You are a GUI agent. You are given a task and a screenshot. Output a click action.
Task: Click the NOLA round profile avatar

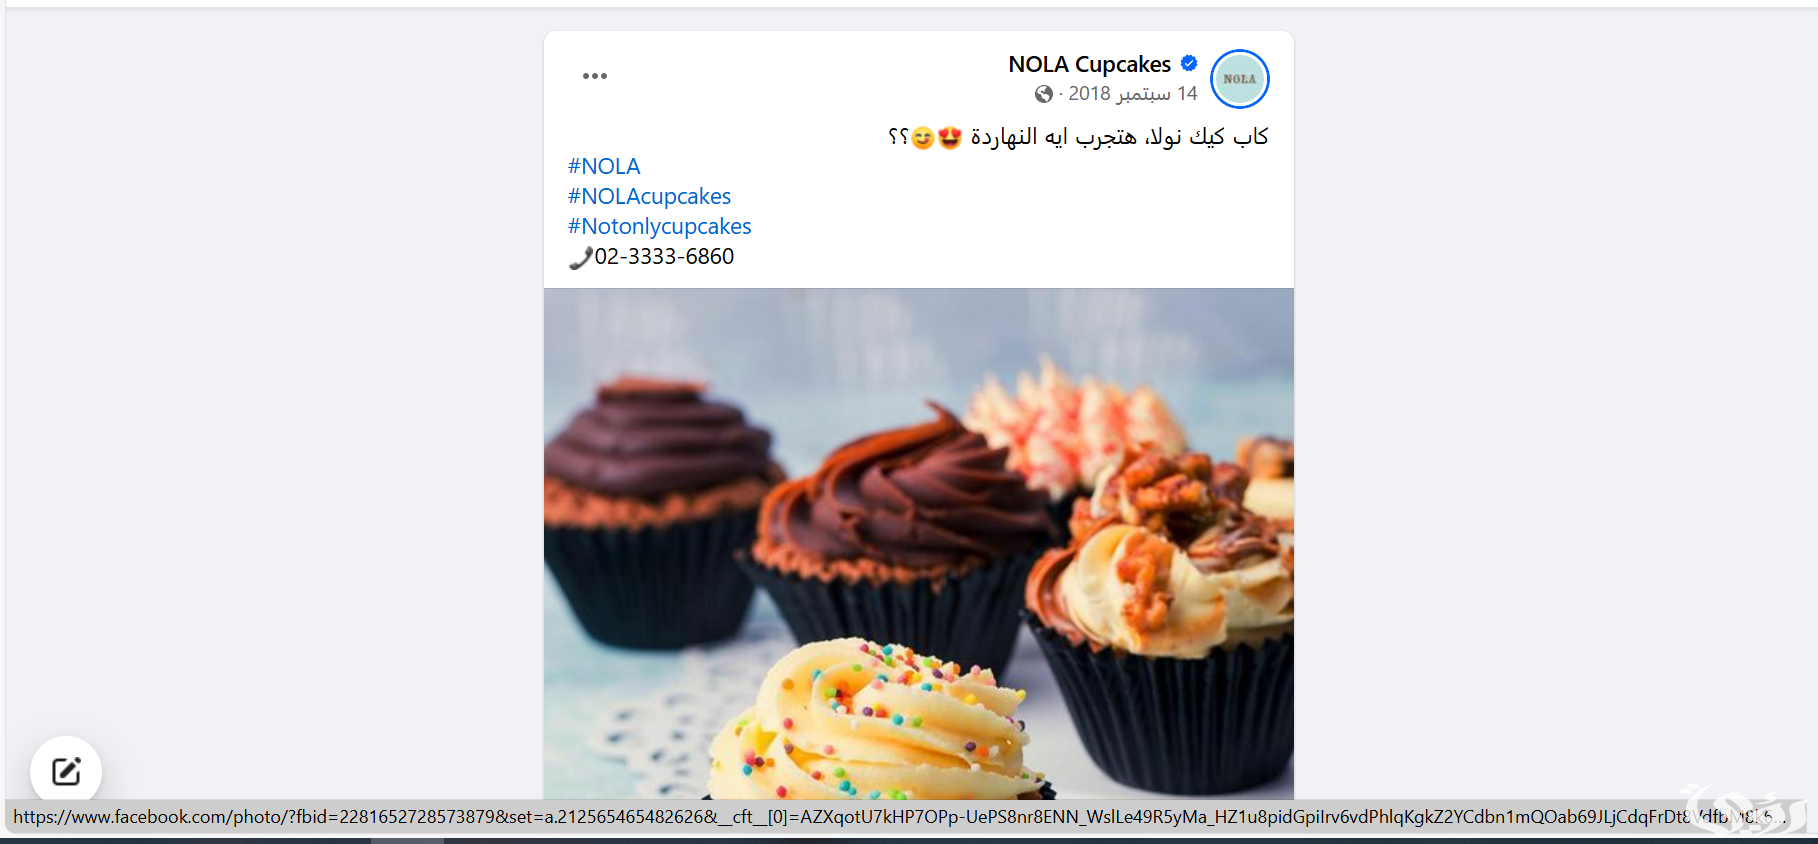1239,79
